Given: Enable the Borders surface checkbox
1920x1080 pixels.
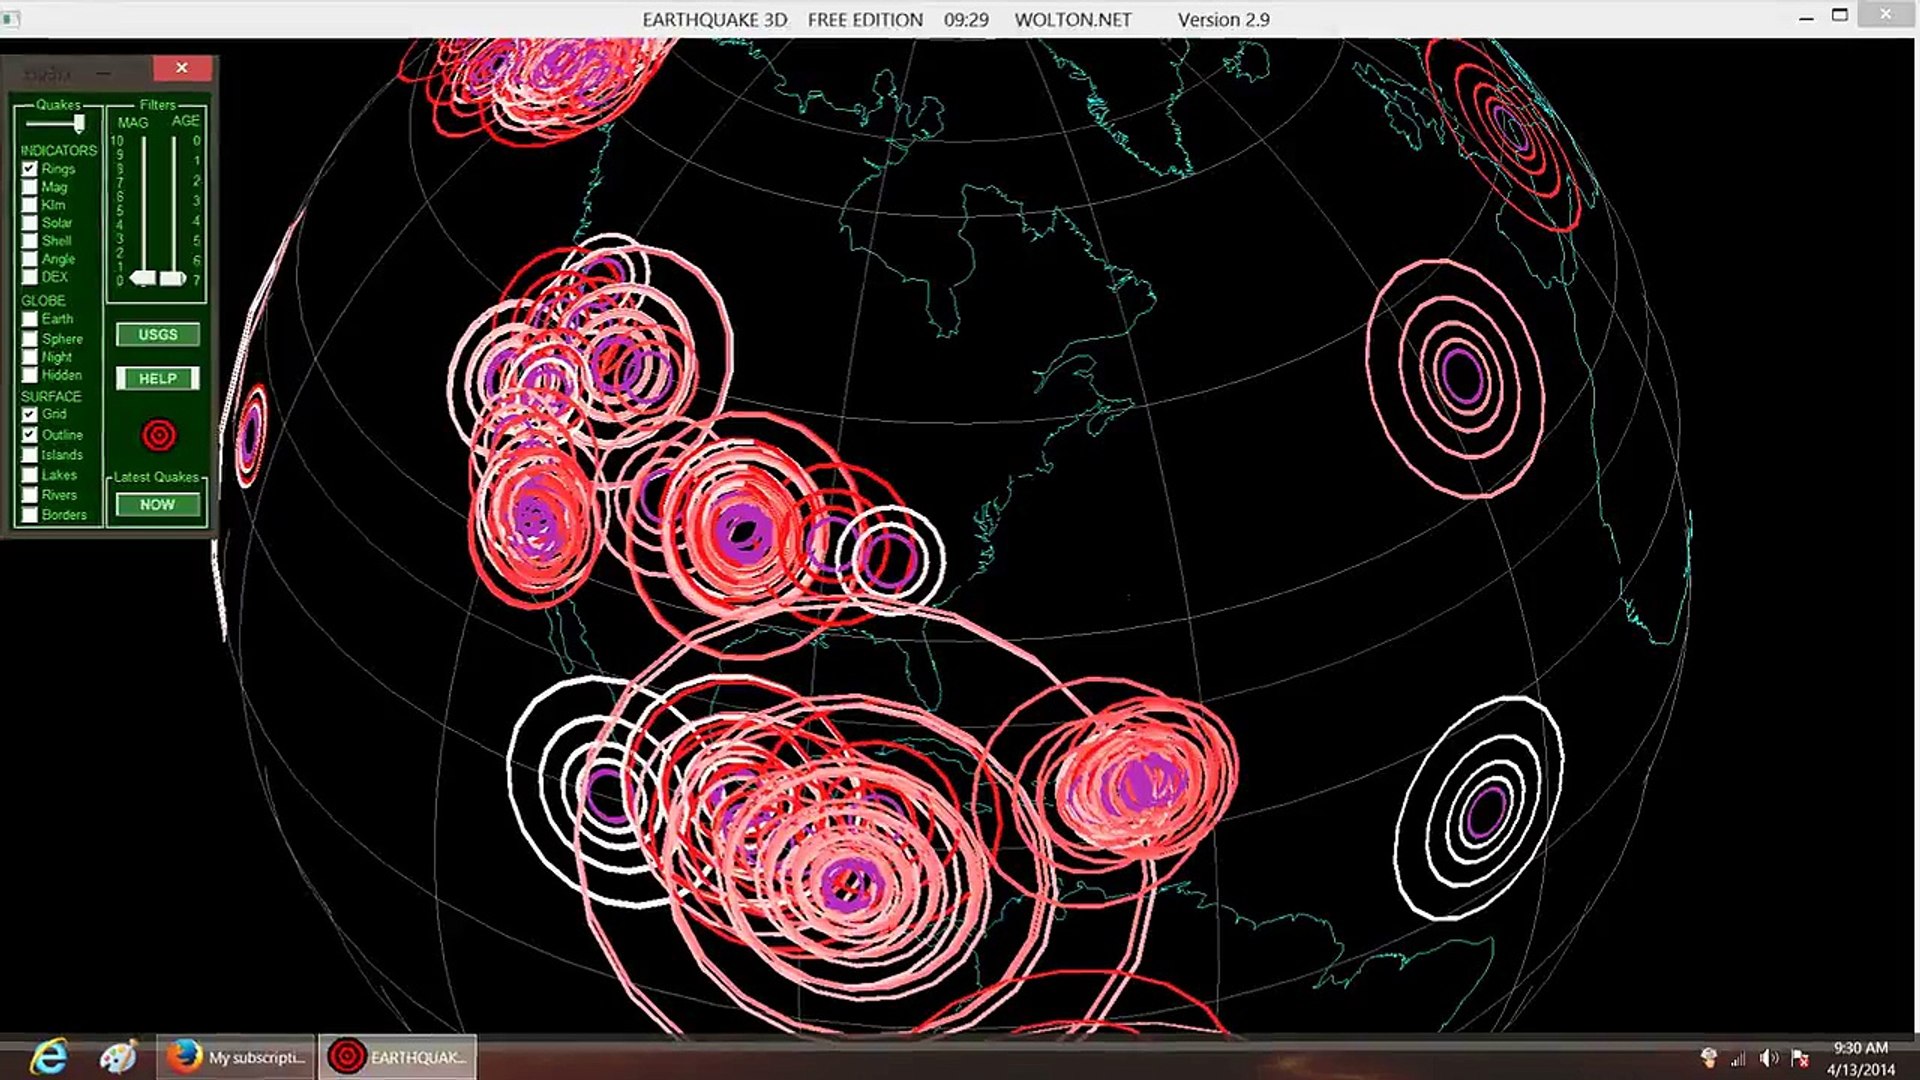Looking at the screenshot, I should click(30, 515).
